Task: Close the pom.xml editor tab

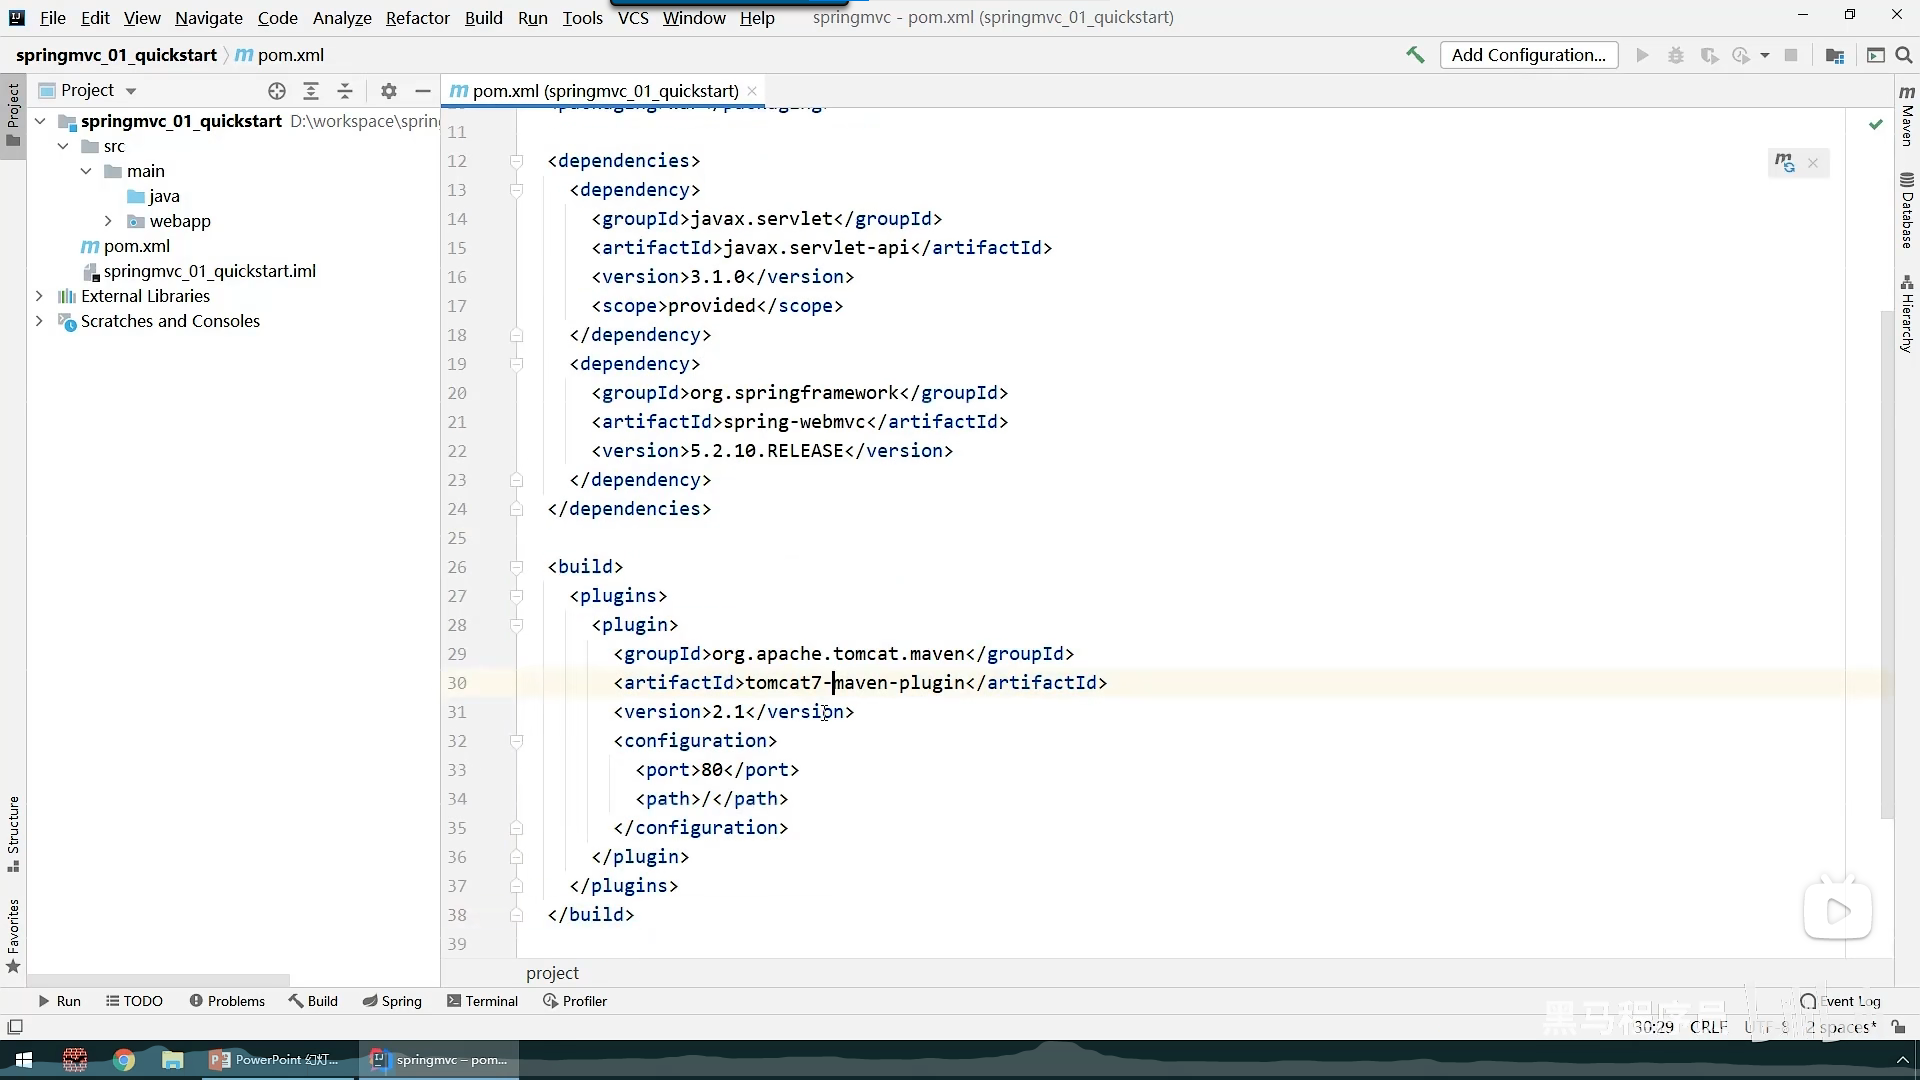Action: point(752,91)
